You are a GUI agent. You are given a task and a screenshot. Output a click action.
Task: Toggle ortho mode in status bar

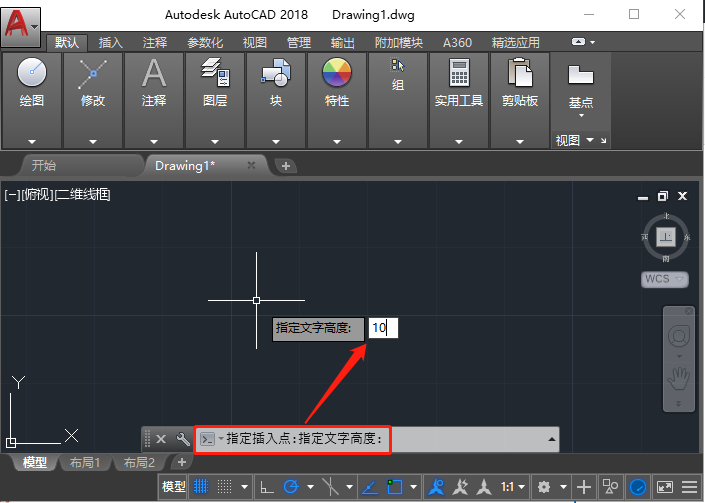click(x=266, y=487)
